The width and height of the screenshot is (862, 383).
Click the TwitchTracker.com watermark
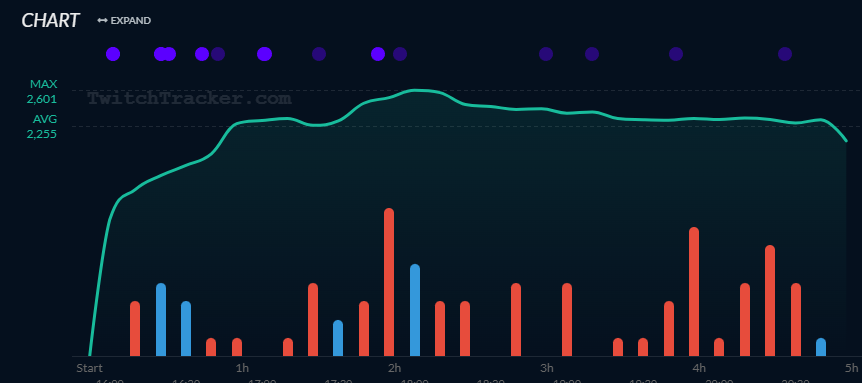click(x=189, y=98)
